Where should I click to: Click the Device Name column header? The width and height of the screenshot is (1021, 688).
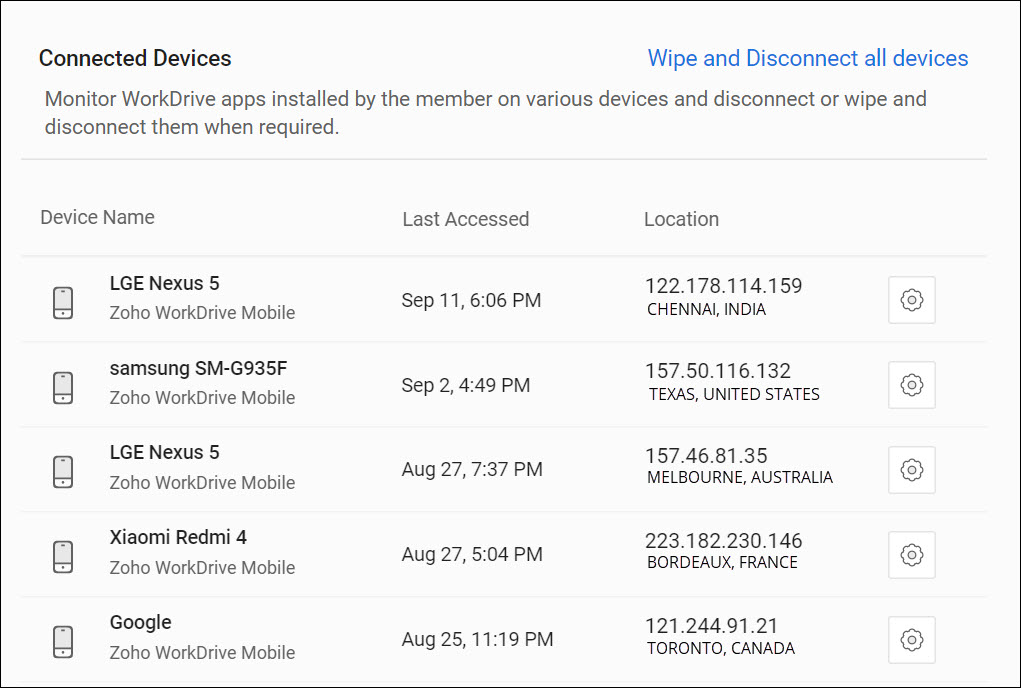pyautogui.click(x=97, y=217)
